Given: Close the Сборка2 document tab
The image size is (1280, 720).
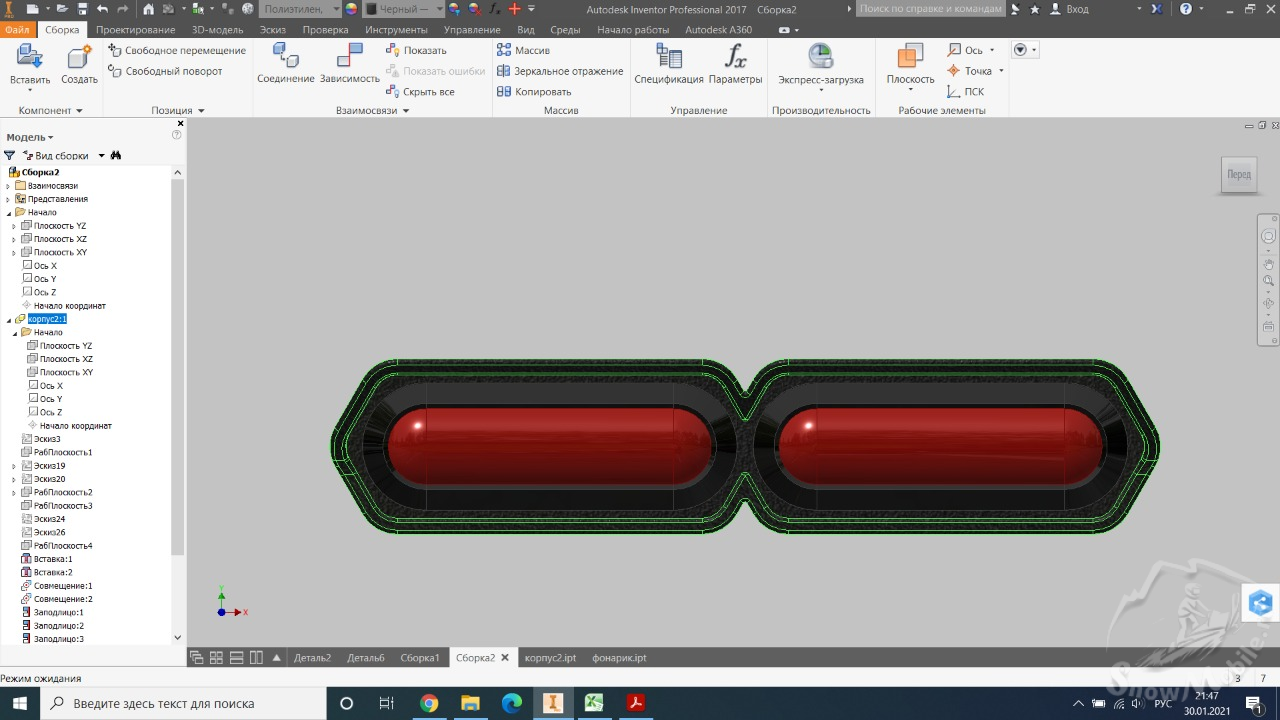Looking at the screenshot, I should (505, 658).
